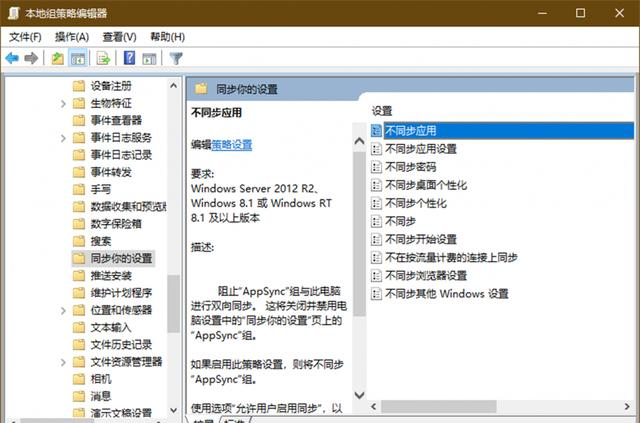This screenshot has height=423, width=640.
Task: Click the settings list horizontal scrollbar thumb
Action: pos(439,406)
